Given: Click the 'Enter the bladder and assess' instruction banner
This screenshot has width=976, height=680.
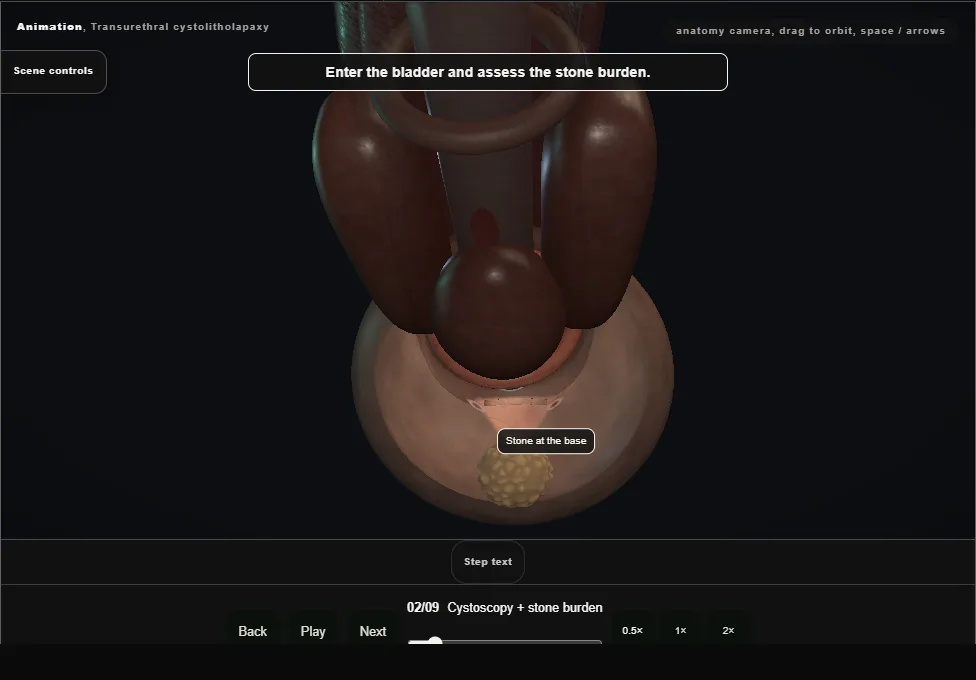Looking at the screenshot, I should (x=487, y=72).
